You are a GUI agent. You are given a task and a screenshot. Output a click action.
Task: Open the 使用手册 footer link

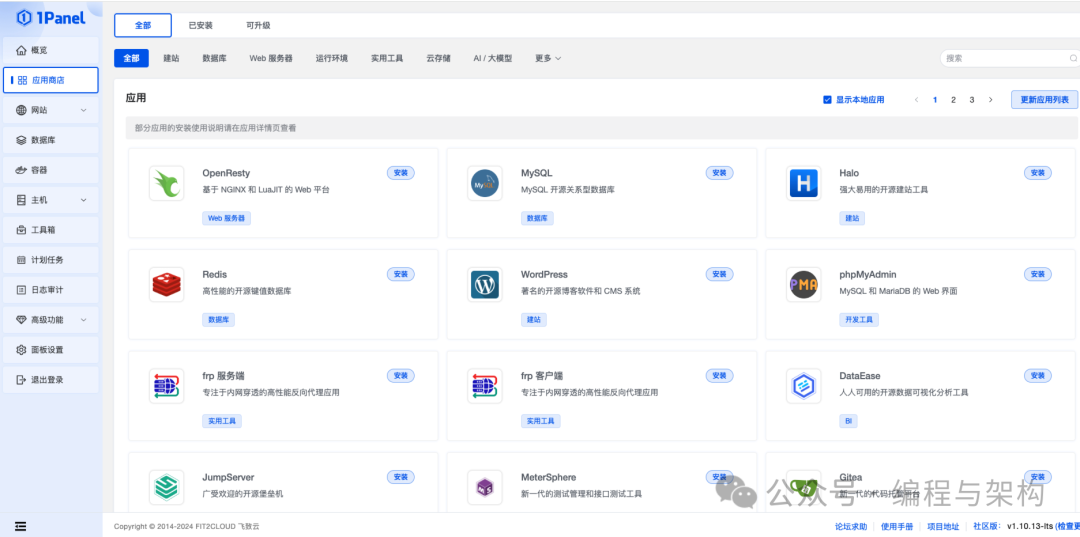[x=897, y=527]
